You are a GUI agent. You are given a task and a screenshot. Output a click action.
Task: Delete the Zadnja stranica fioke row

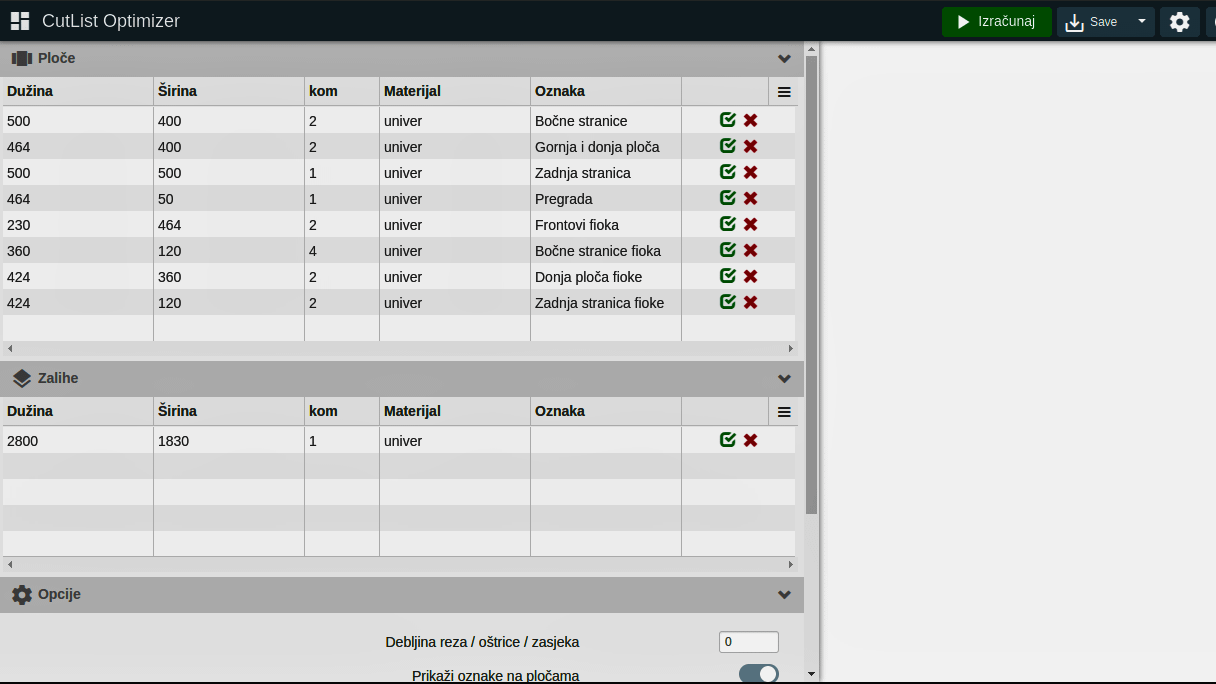pyautogui.click(x=750, y=303)
